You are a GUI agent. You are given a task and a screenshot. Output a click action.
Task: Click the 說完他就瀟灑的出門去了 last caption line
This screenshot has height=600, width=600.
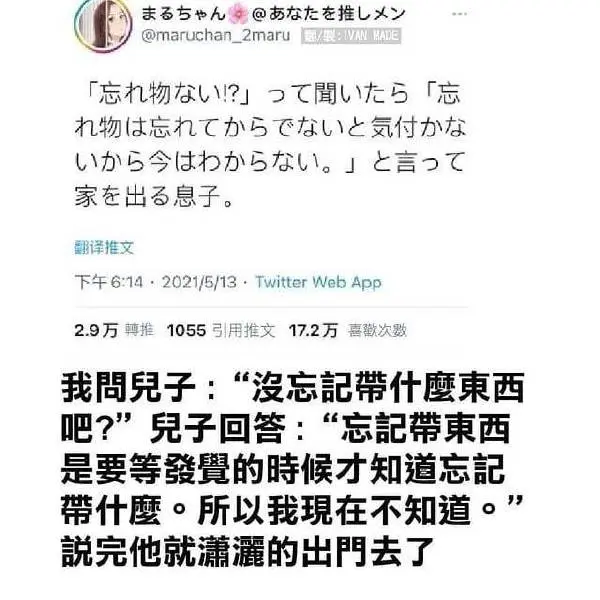click(248, 551)
